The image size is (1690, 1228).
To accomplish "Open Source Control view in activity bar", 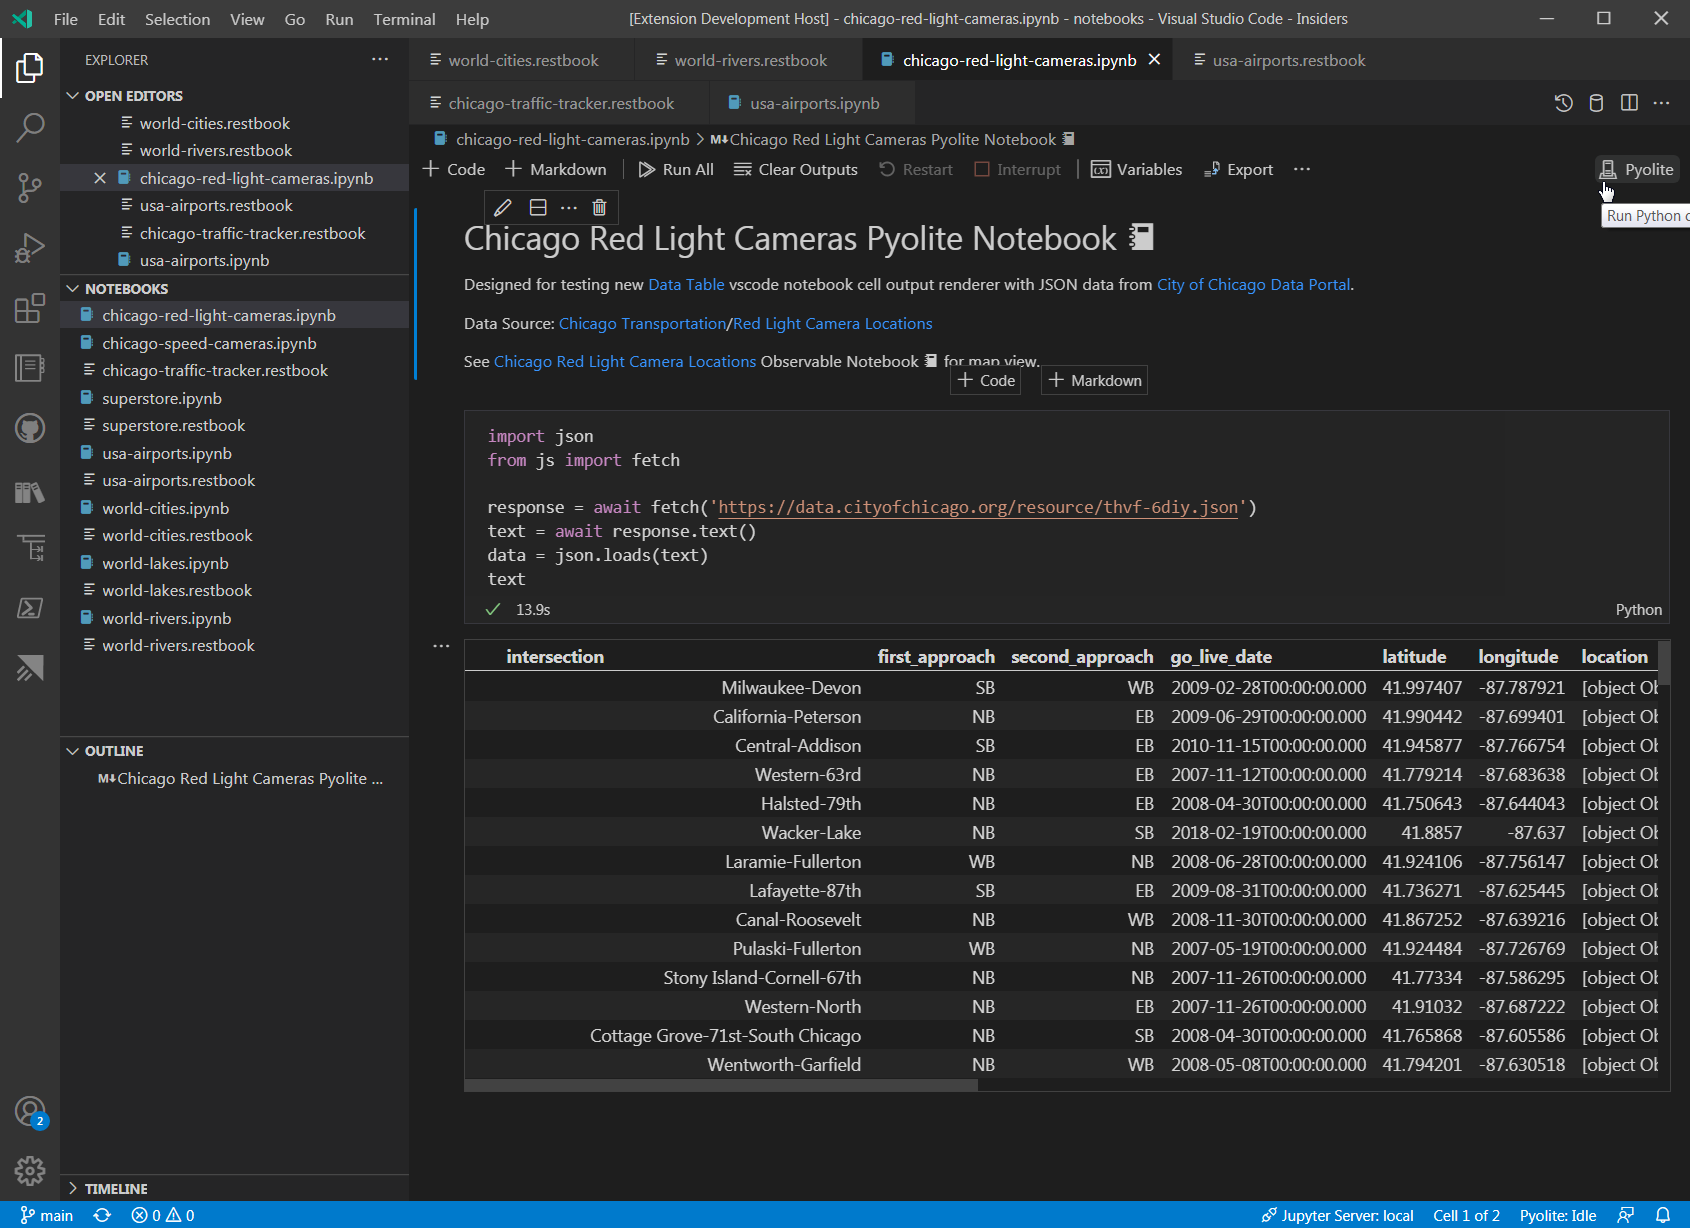I will click(30, 187).
